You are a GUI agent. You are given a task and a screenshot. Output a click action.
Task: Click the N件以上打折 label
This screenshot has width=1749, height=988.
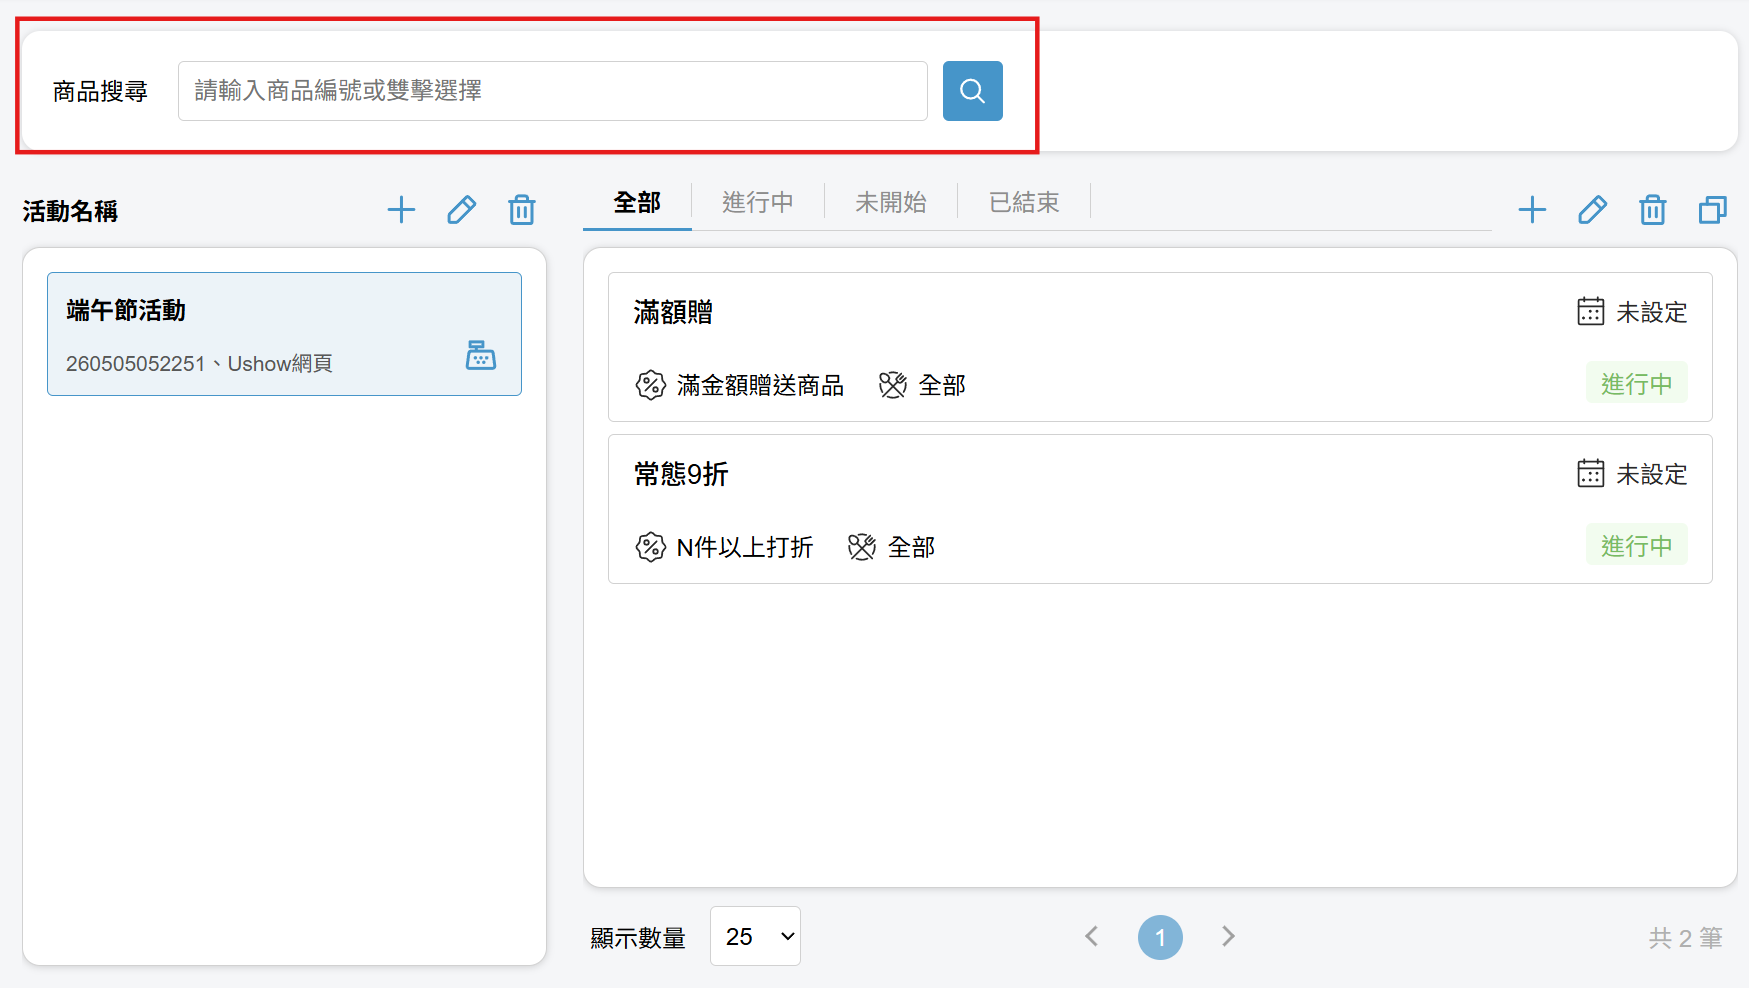click(745, 548)
